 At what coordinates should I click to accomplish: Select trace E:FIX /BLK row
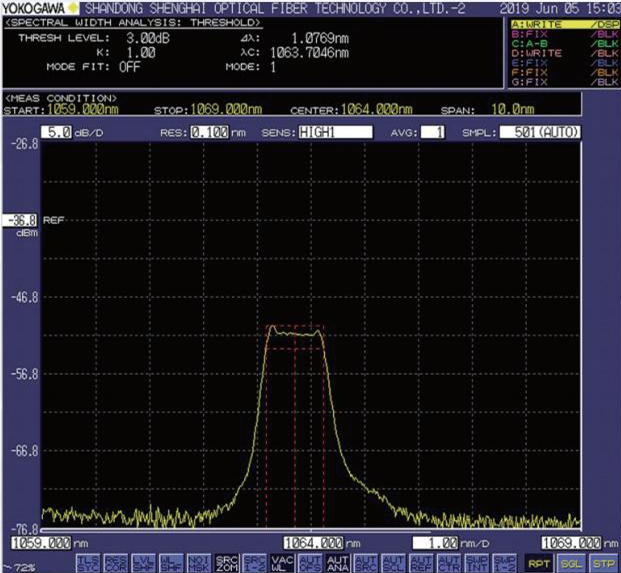click(565, 63)
